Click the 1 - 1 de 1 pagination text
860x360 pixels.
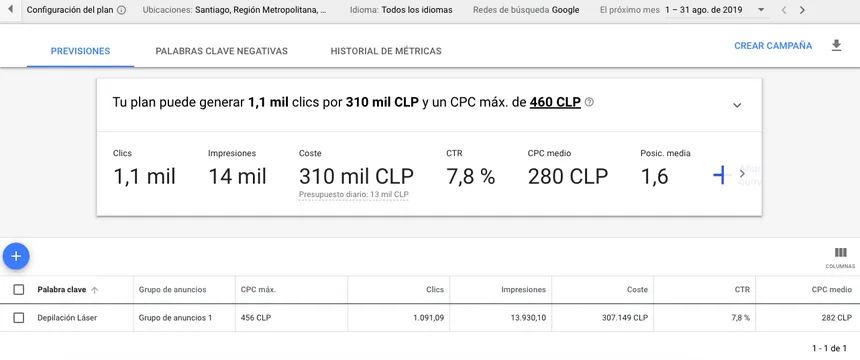(829, 348)
